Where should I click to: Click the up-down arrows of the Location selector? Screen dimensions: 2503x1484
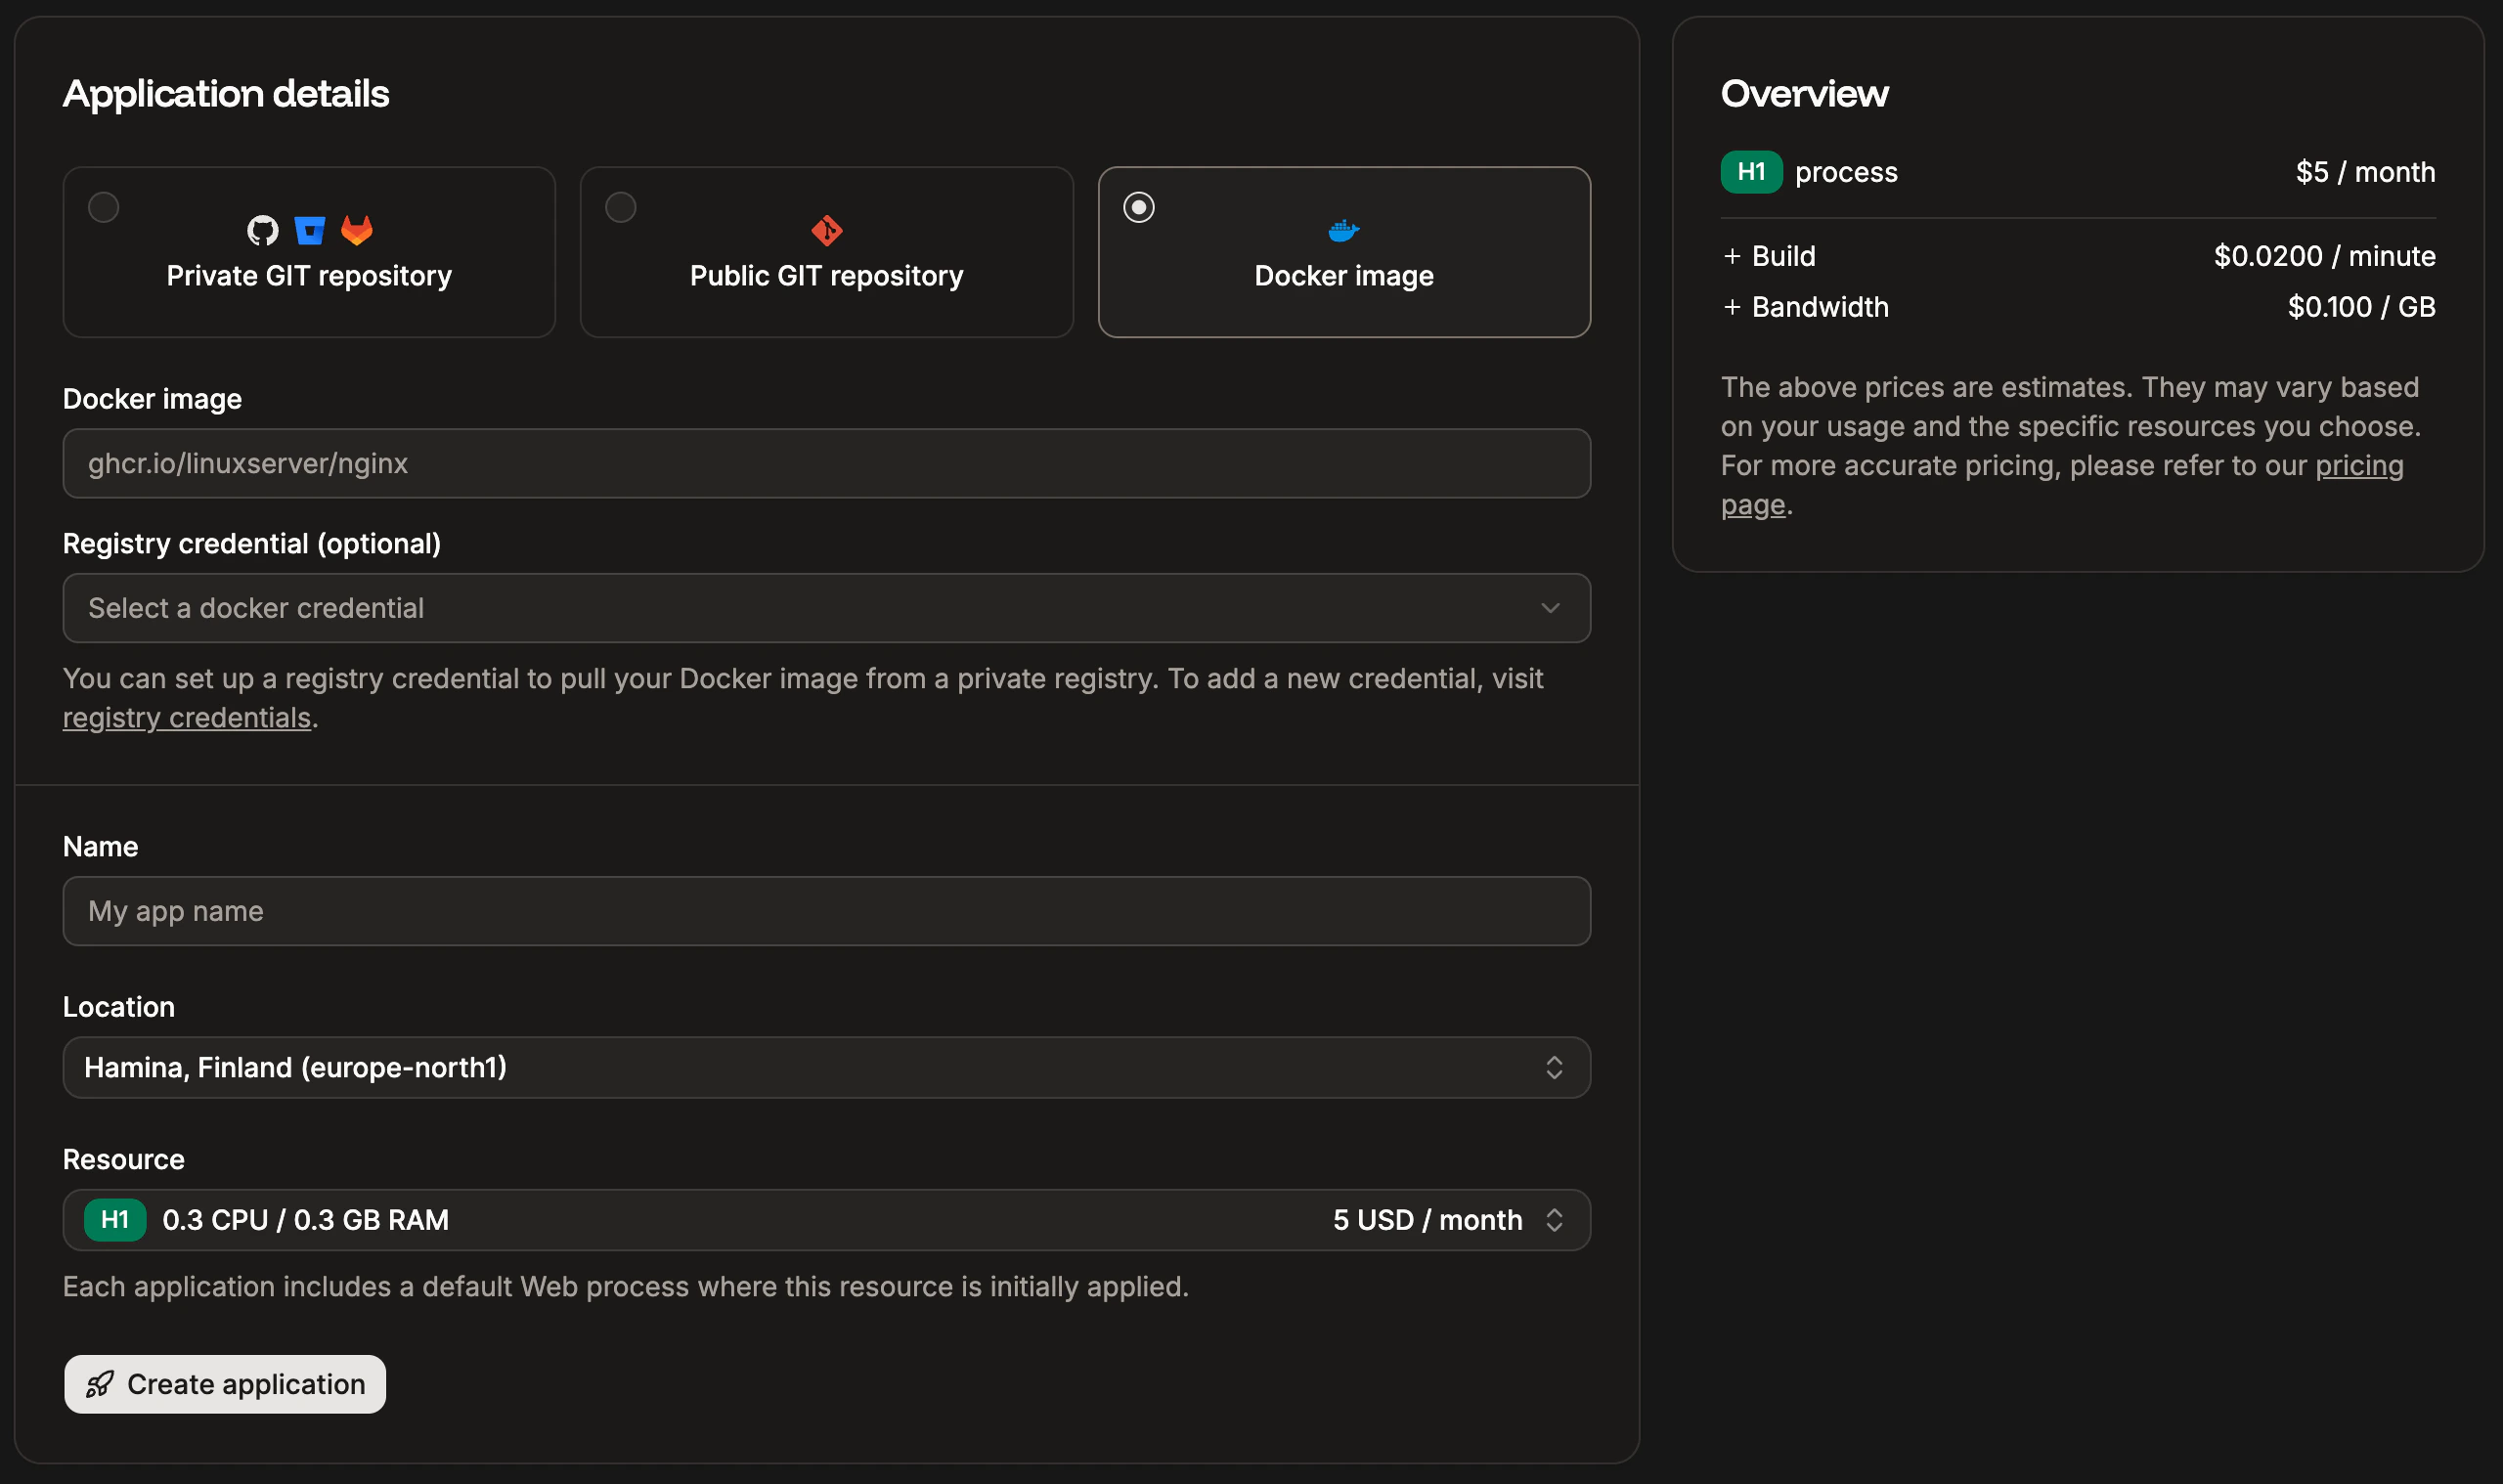[x=1554, y=1068]
